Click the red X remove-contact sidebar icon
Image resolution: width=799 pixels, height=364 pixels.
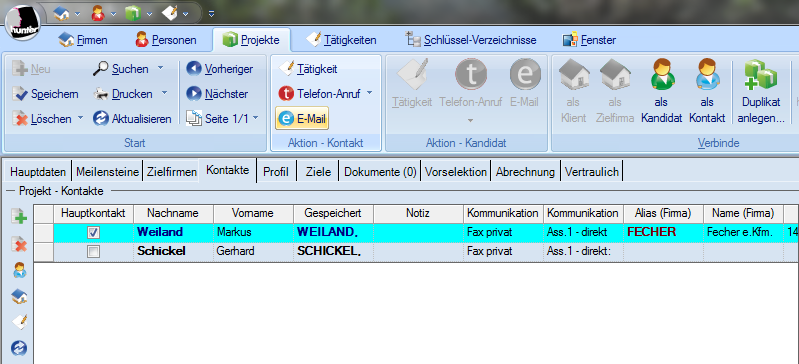click(19, 245)
